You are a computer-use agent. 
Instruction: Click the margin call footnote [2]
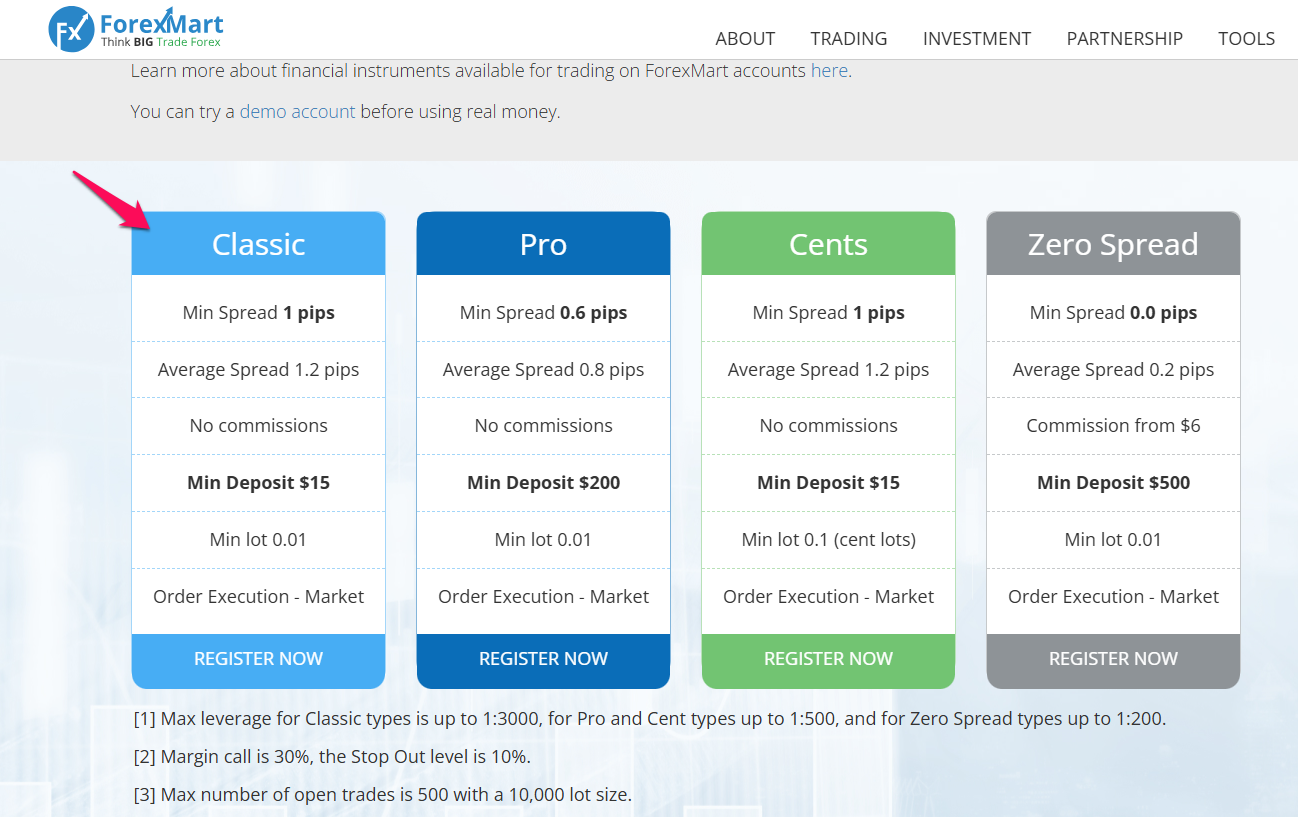pyautogui.click(x=332, y=757)
